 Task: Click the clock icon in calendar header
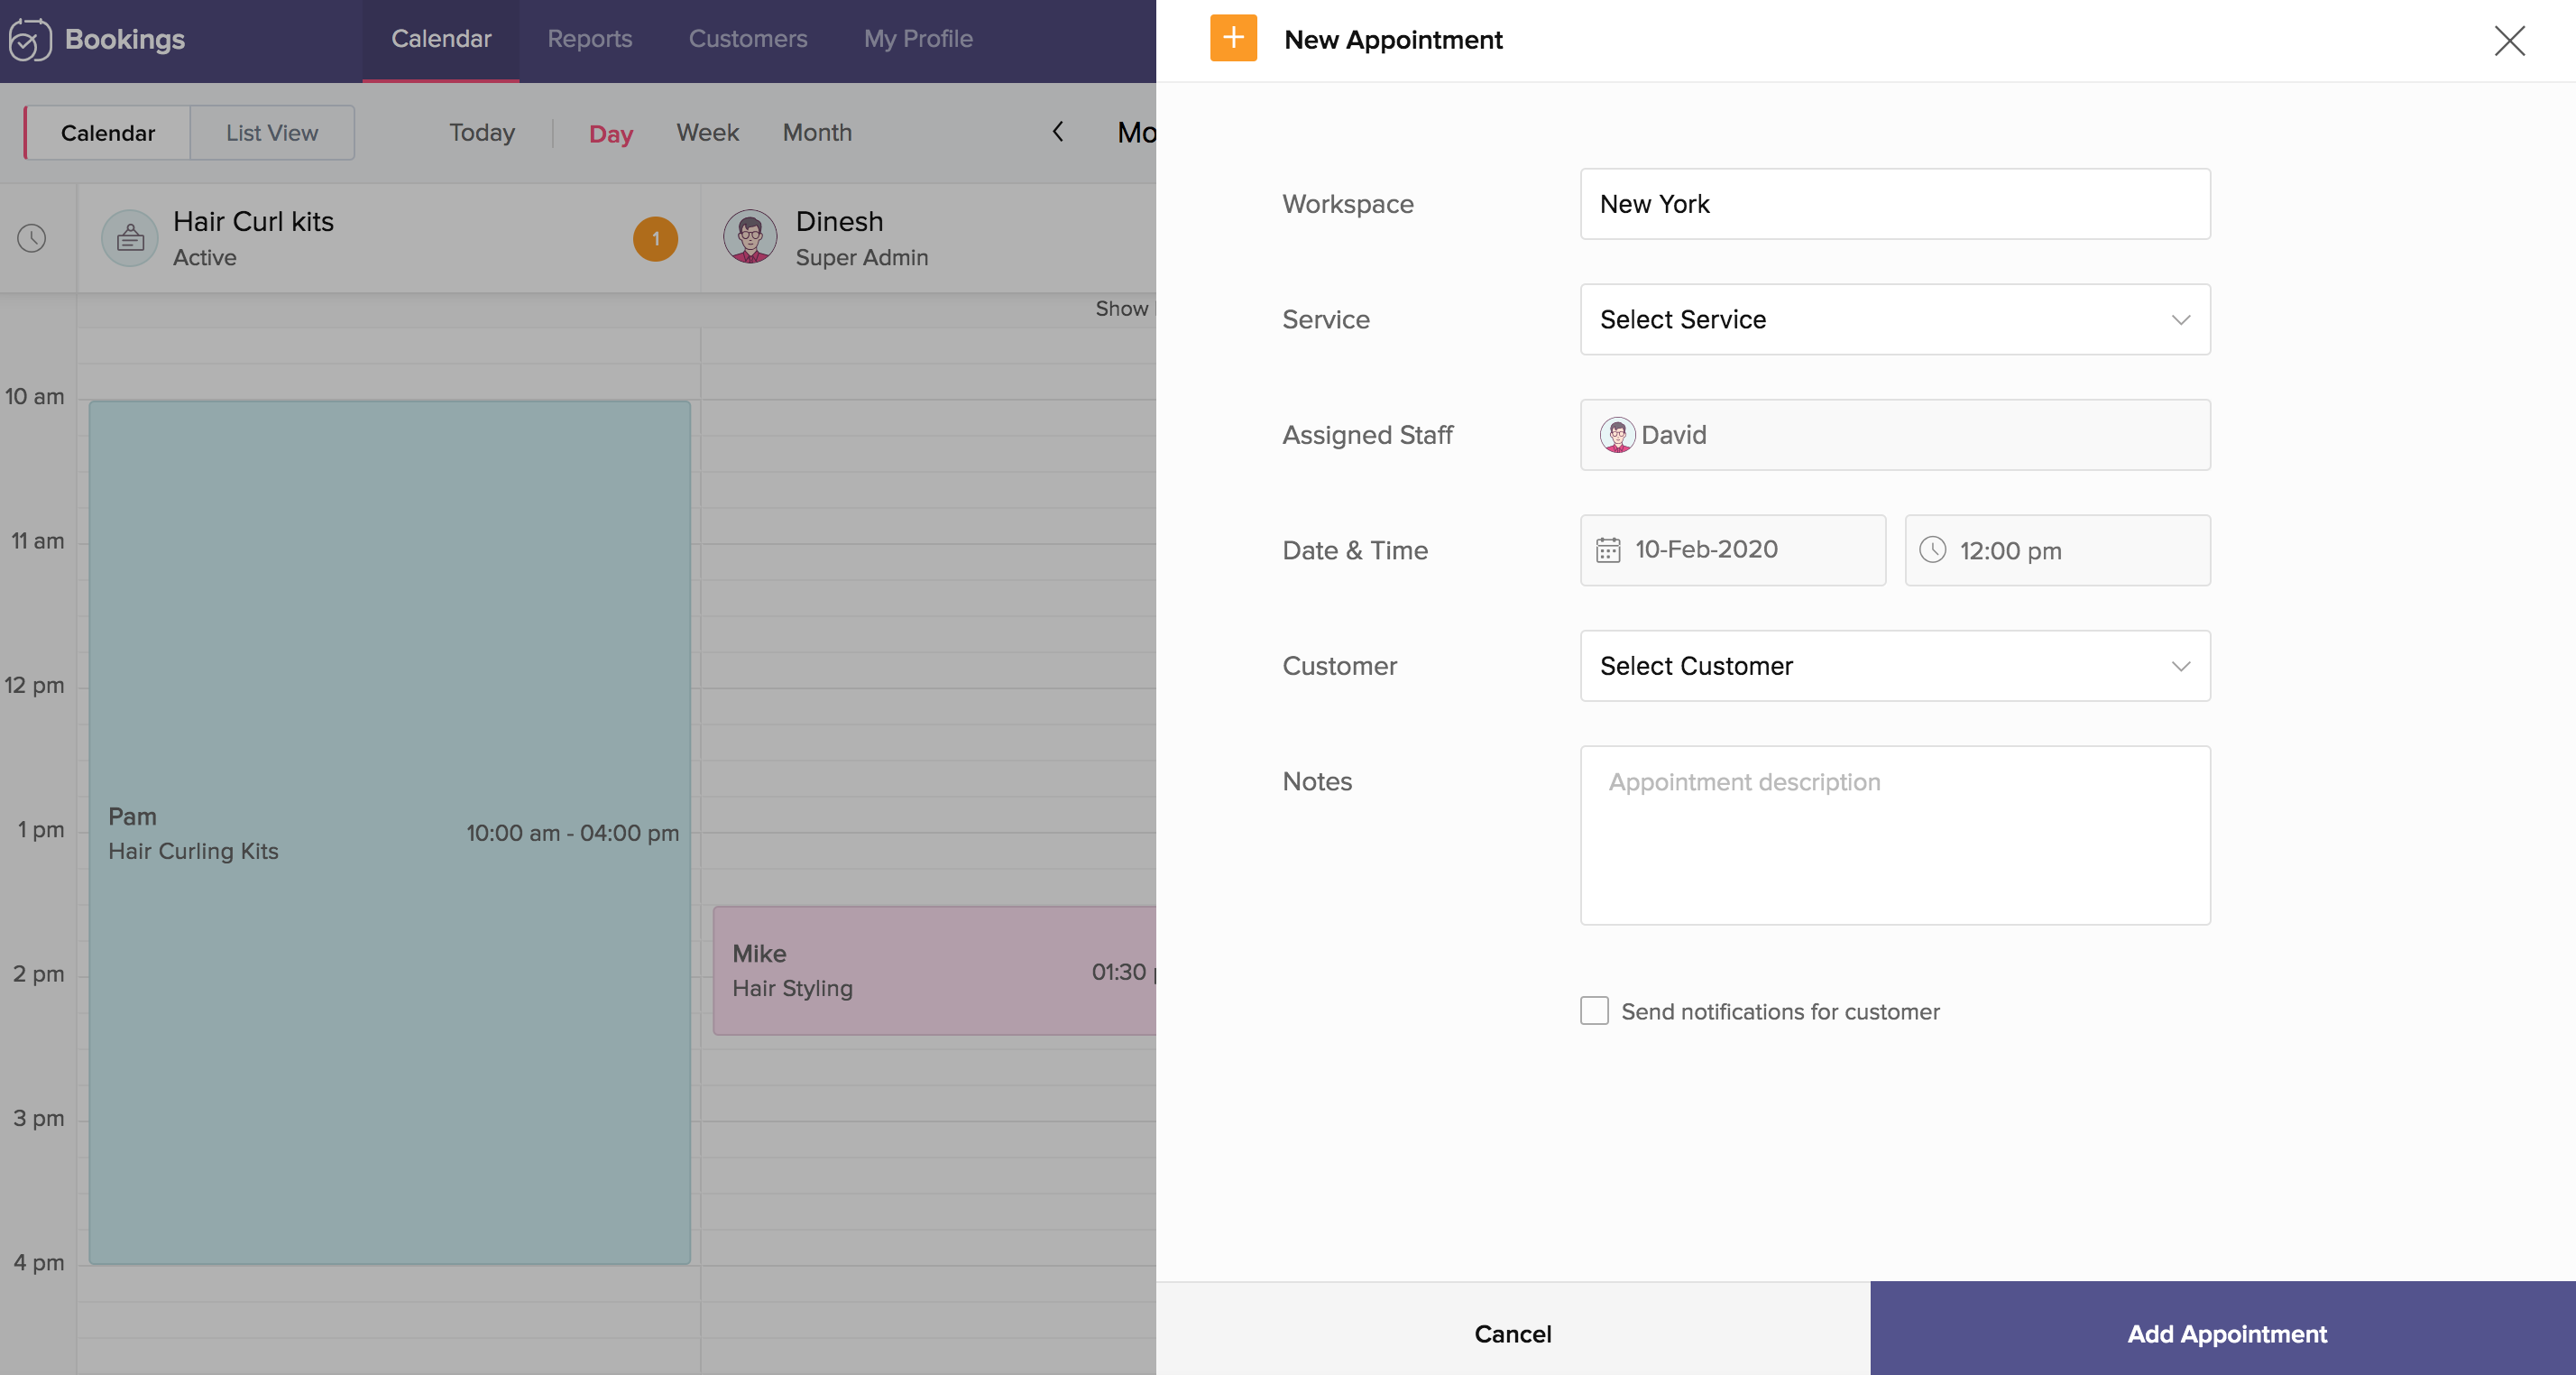click(x=32, y=239)
